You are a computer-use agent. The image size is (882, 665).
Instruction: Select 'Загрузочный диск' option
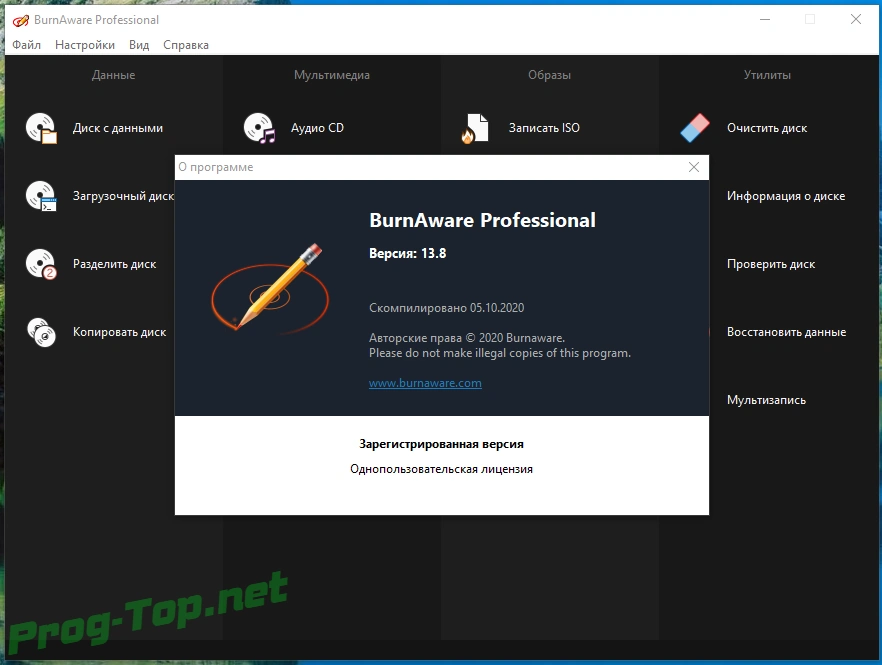123,196
